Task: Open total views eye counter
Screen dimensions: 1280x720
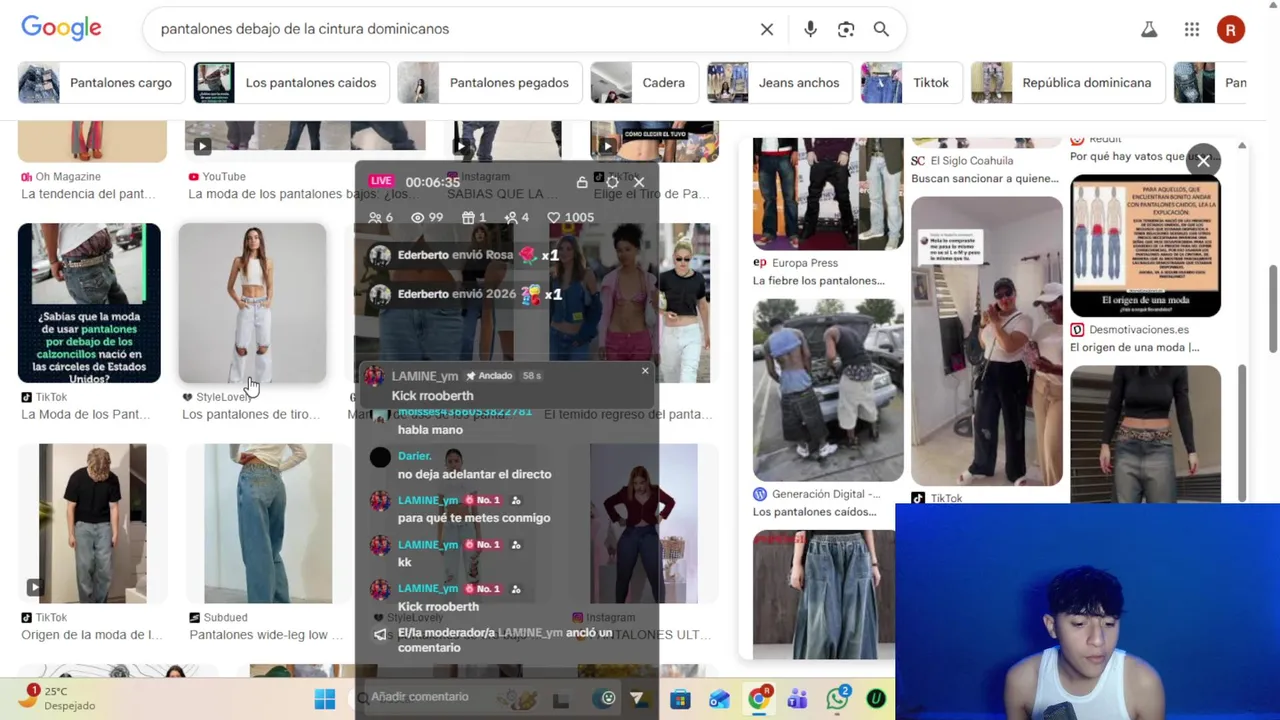Action: (x=427, y=217)
